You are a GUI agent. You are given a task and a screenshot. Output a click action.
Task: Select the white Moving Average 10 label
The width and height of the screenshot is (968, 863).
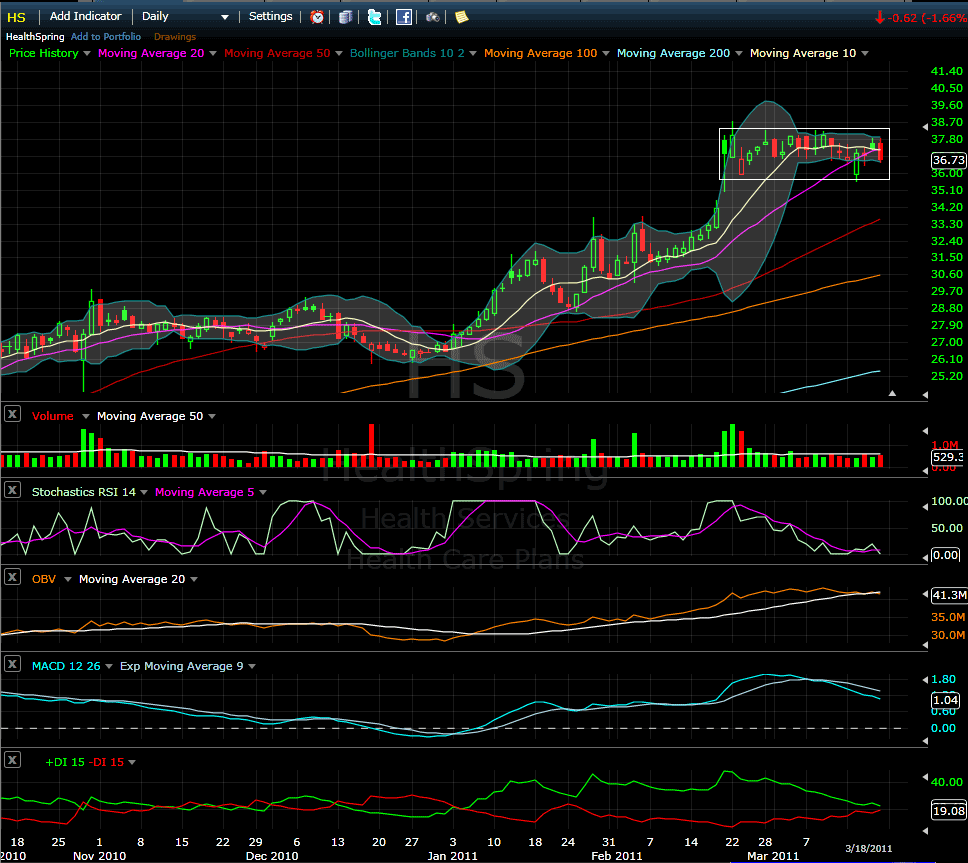point(803,53)
